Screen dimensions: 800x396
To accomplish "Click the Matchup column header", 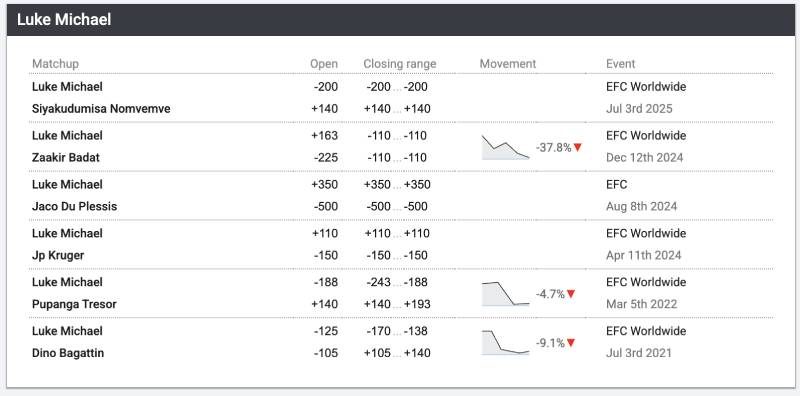I will [55, 64].
